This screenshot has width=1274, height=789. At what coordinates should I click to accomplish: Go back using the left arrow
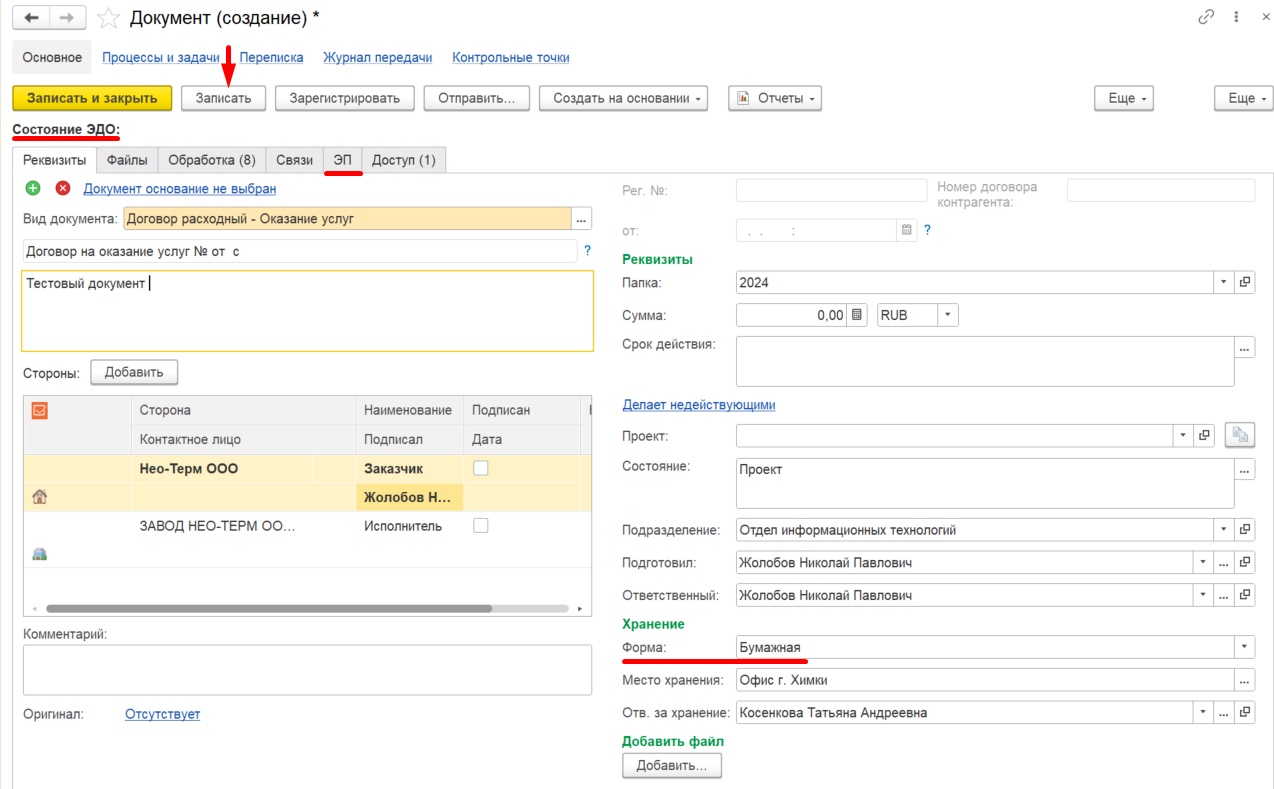31,18
